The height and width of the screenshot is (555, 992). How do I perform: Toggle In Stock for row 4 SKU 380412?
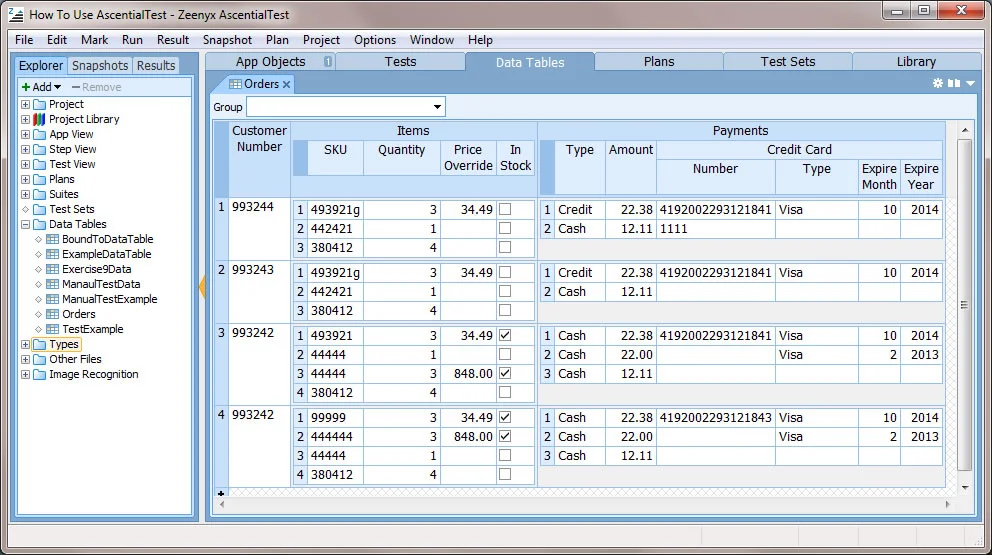(505, 474)
